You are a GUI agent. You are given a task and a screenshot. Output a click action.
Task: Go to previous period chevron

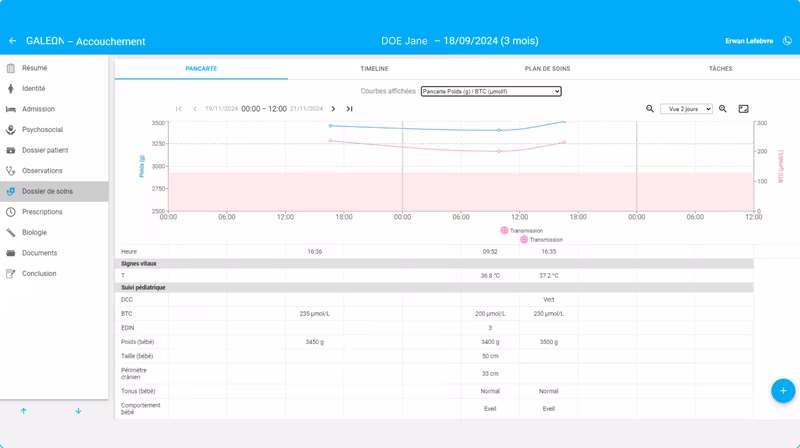coord(195,109)
